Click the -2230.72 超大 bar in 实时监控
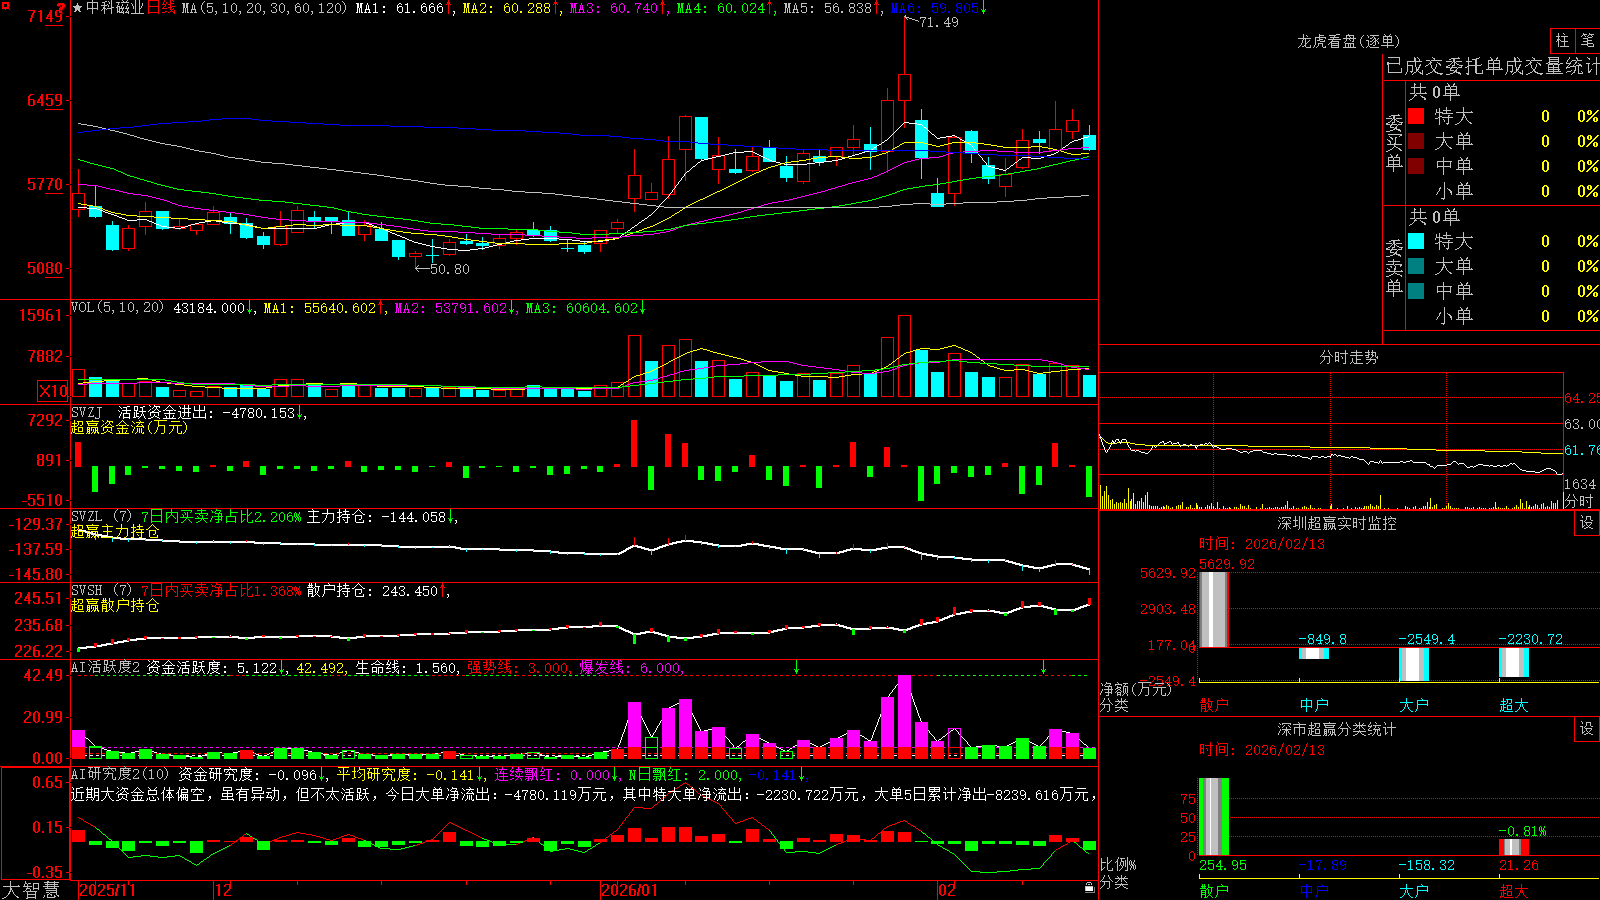The height and width of the screenshot is (900, 1600). pyautogui.click(x=1514, y=662)
